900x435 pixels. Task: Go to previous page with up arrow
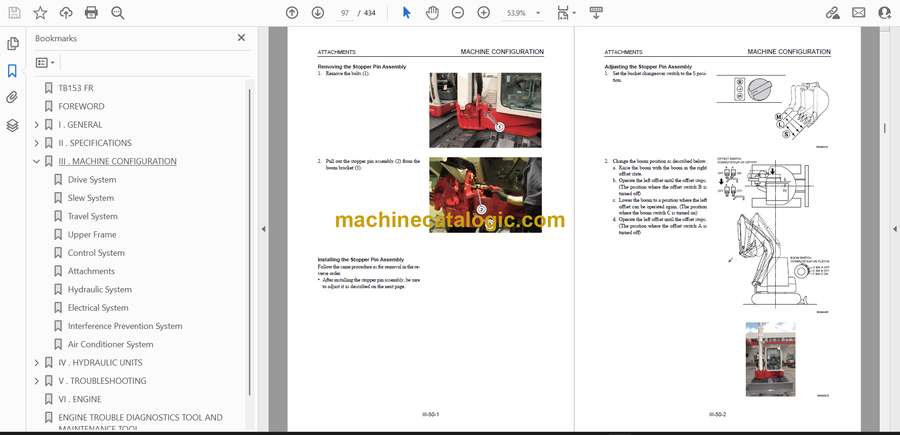coord(292,13)
